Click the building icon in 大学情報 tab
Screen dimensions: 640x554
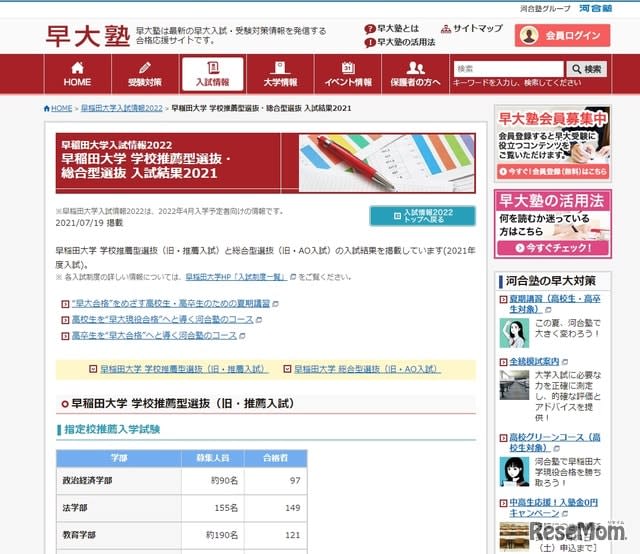tap(280, 68)
